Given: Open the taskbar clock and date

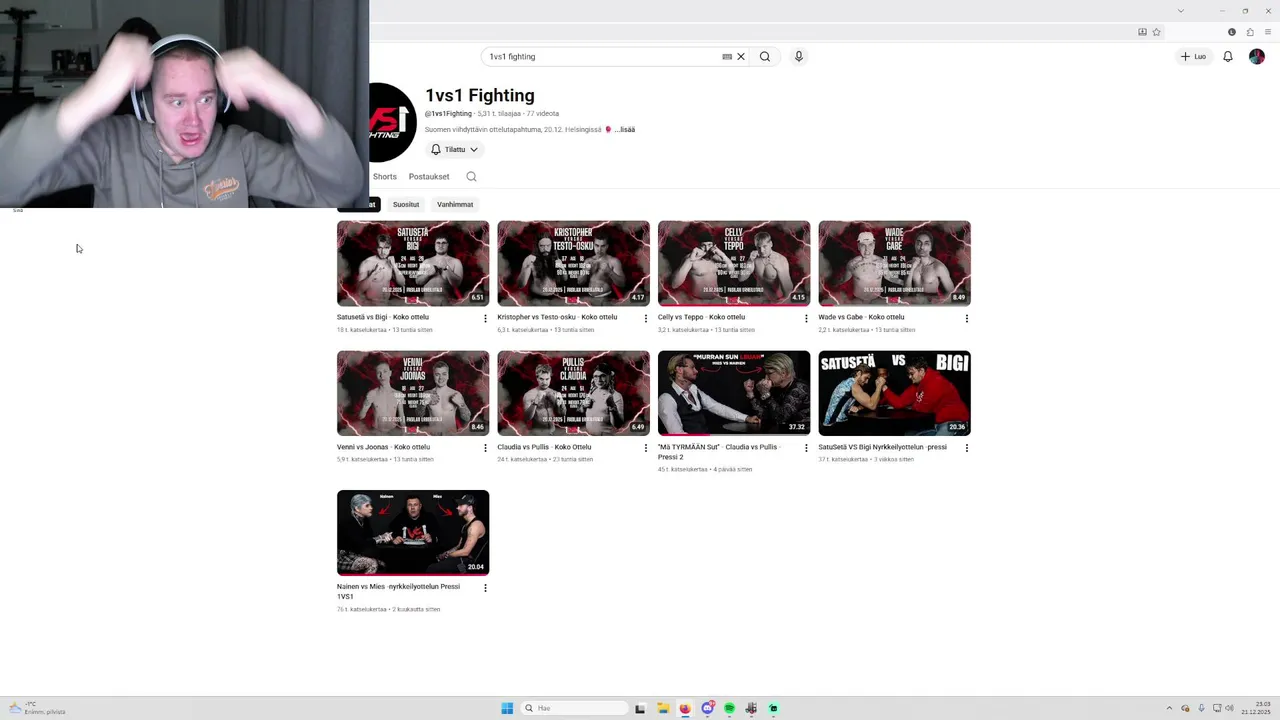Looking at the screenshot, I should pos(1256,708).
